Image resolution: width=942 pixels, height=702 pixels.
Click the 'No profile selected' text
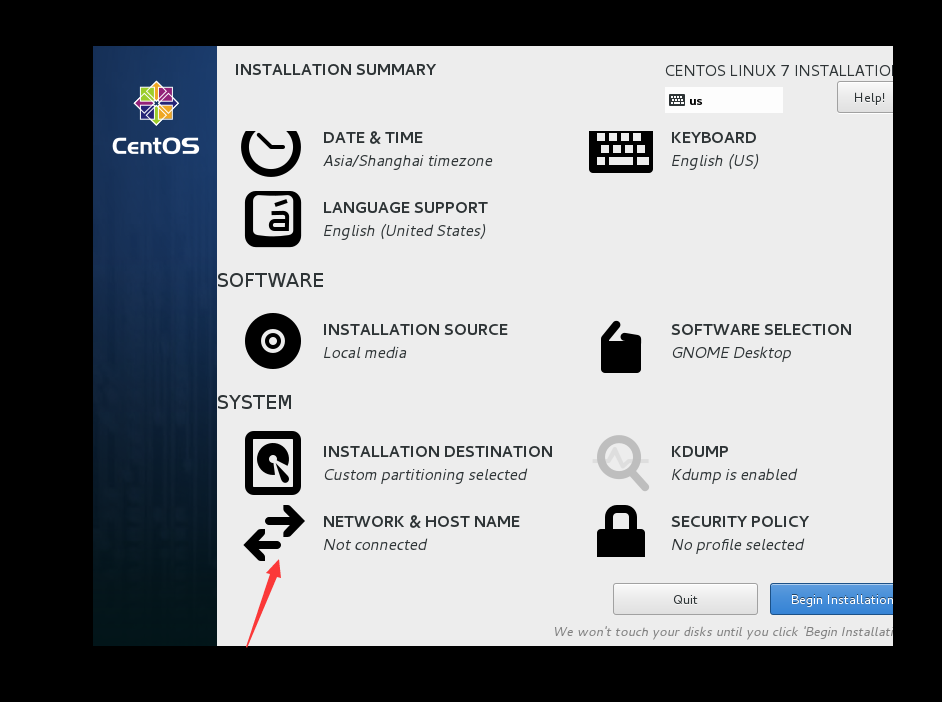click(x=738, y=545)
